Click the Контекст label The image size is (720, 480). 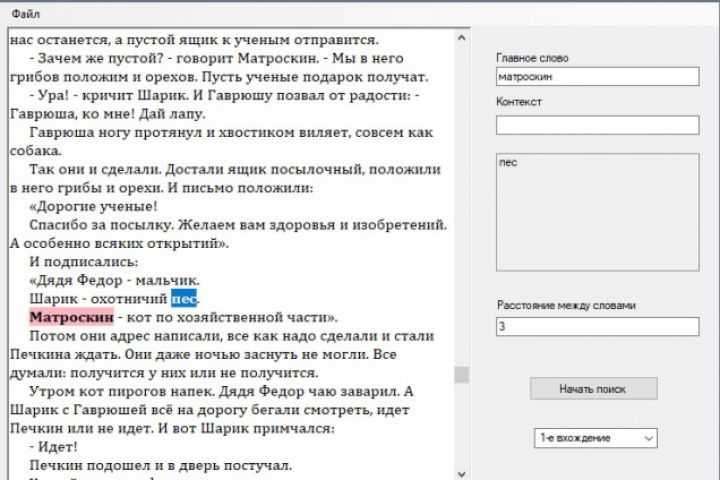coord(519,102)
